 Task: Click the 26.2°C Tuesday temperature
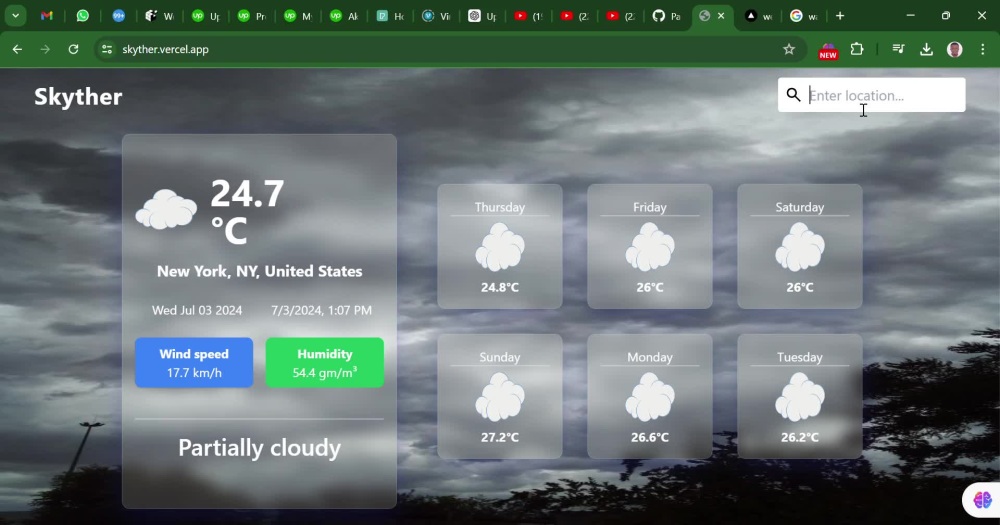(x=800, y=438)
